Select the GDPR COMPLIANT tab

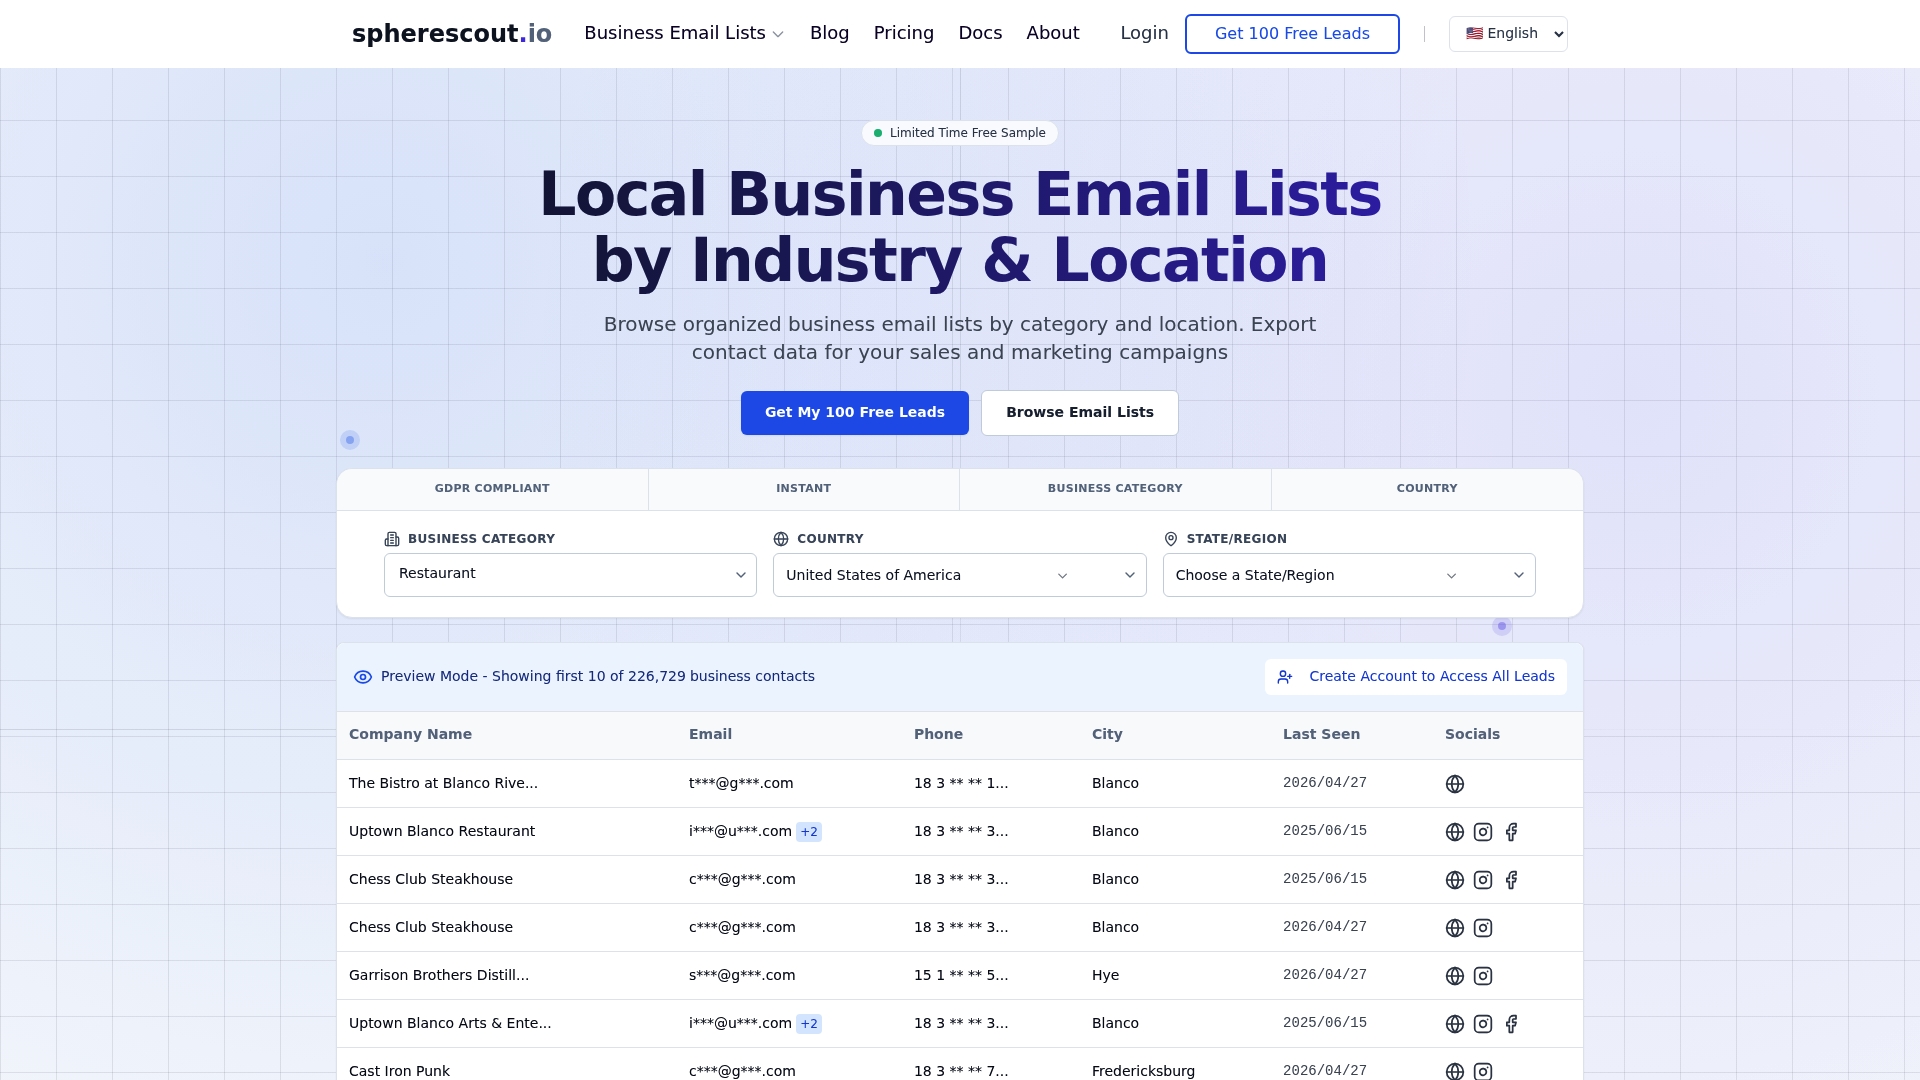[492, 489]
